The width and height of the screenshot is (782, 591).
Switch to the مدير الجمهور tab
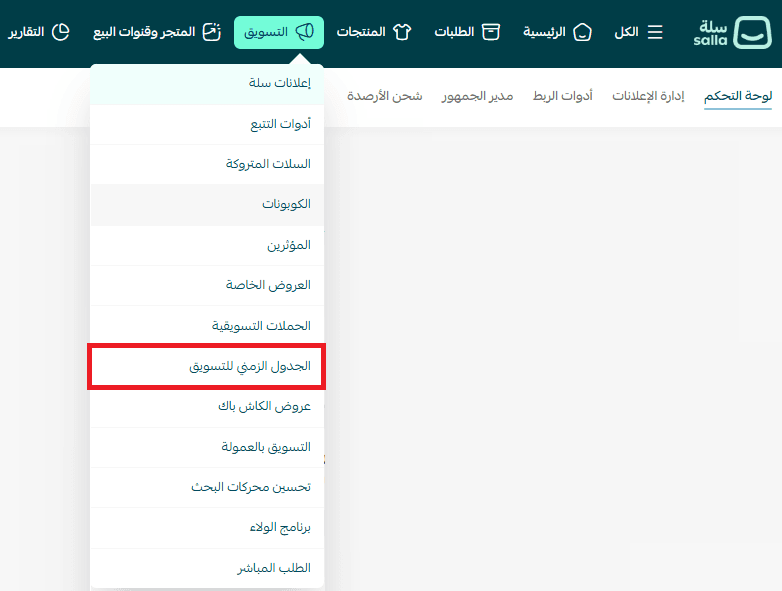[x=478, y=96]
